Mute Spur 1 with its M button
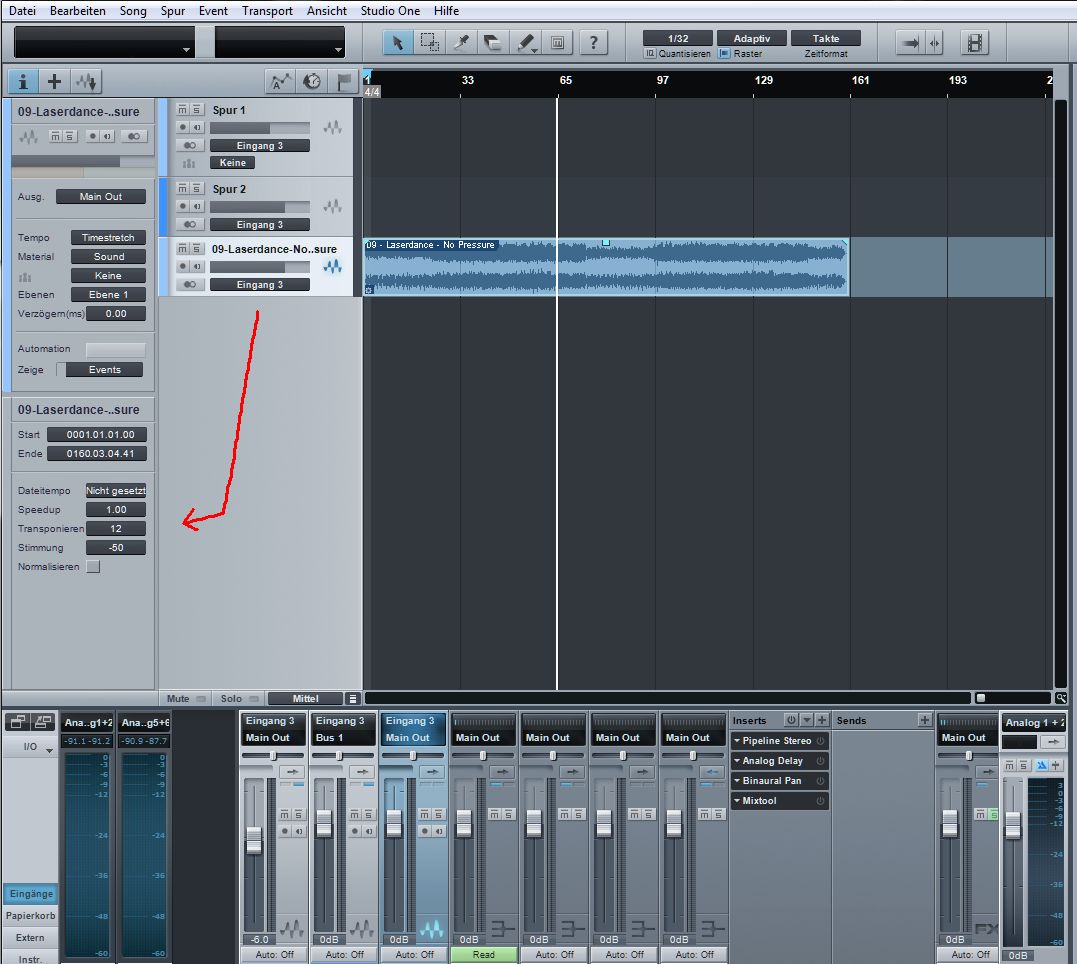The width and height of the screenshot is (1077, 964). (182, 109)
